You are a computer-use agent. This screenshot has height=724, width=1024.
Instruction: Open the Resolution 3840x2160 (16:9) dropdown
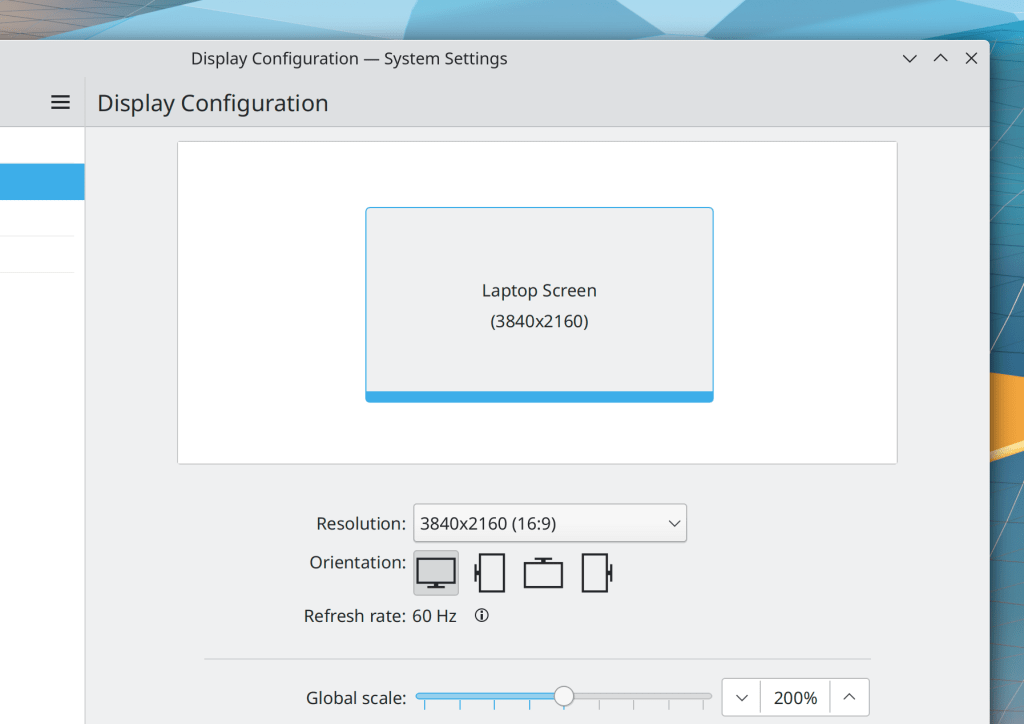[549, 523]
